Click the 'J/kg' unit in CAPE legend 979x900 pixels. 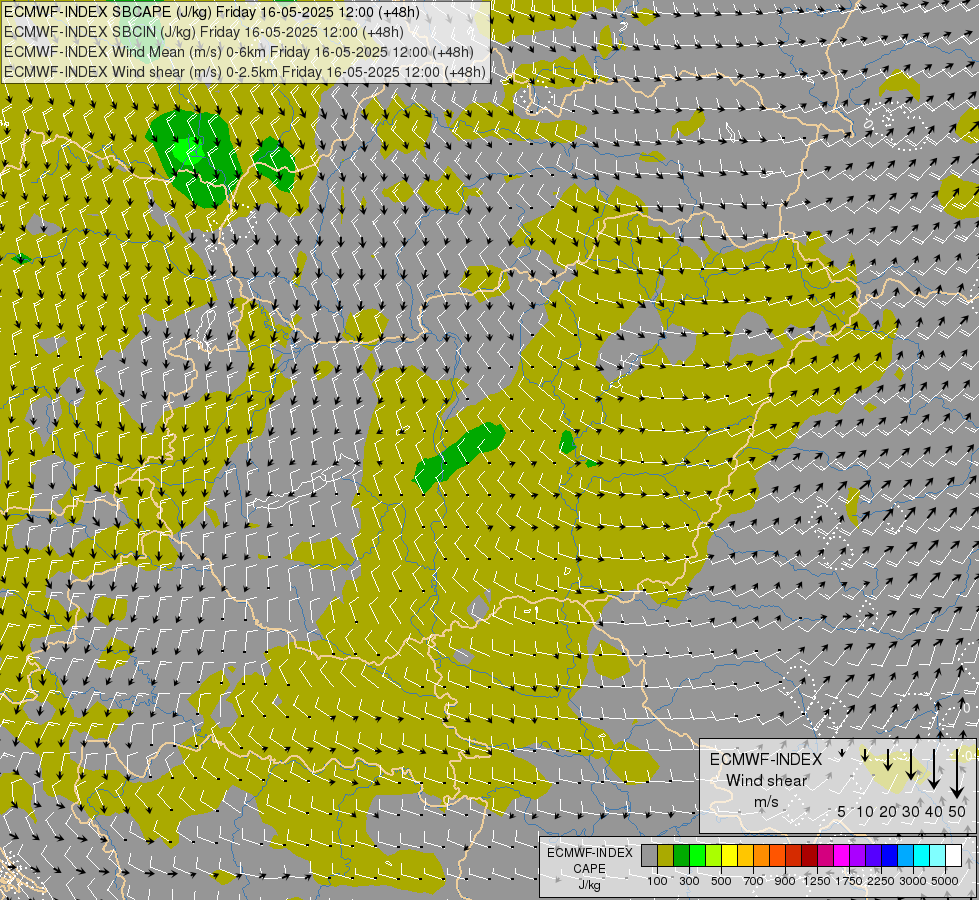(589, 885)
